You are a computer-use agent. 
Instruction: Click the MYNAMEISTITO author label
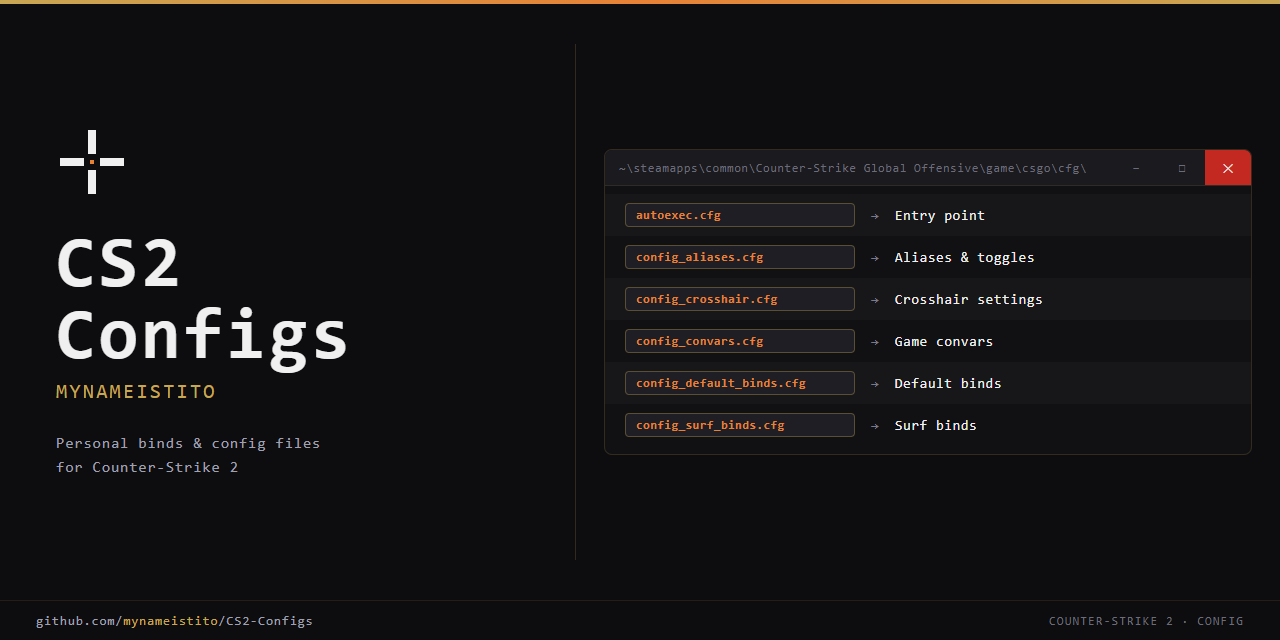pos(136,392)
